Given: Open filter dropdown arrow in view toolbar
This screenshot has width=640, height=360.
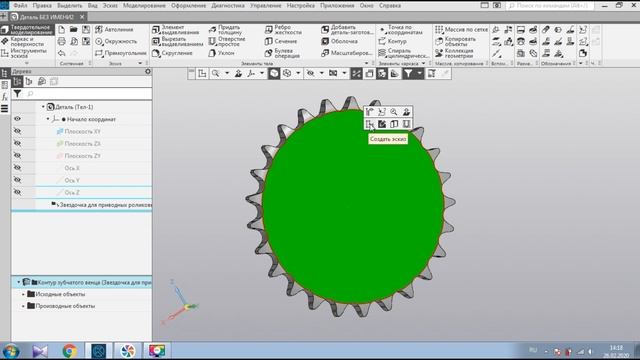Looking at the screenshot, I should 419,73.
